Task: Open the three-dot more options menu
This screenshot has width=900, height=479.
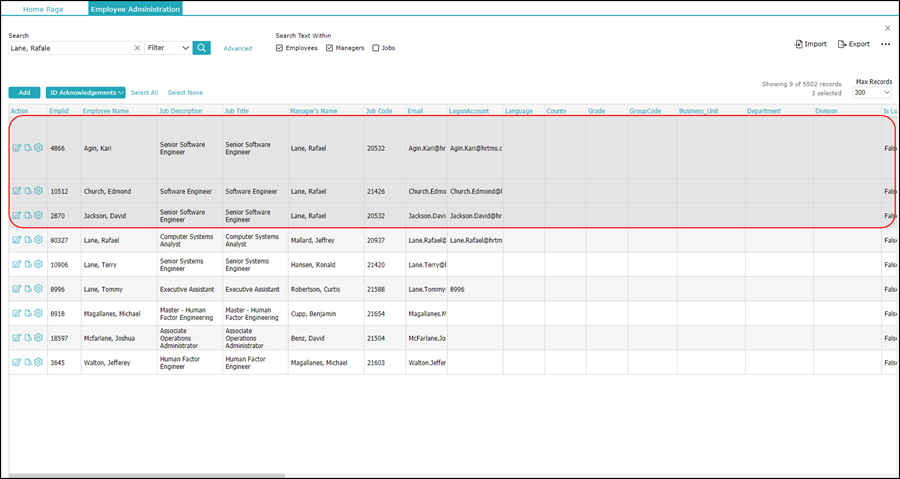Action: point(885,44)
